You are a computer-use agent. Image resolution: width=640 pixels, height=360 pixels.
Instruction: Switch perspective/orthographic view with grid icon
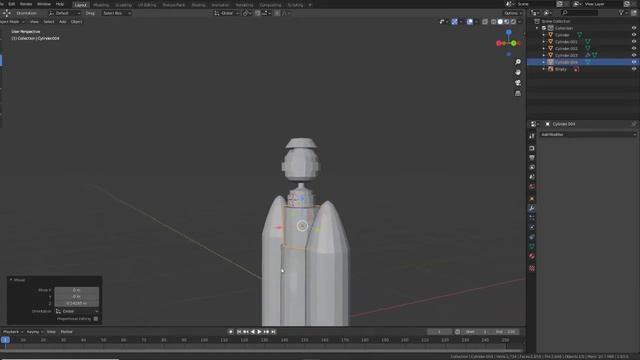[x=518, y=93]
